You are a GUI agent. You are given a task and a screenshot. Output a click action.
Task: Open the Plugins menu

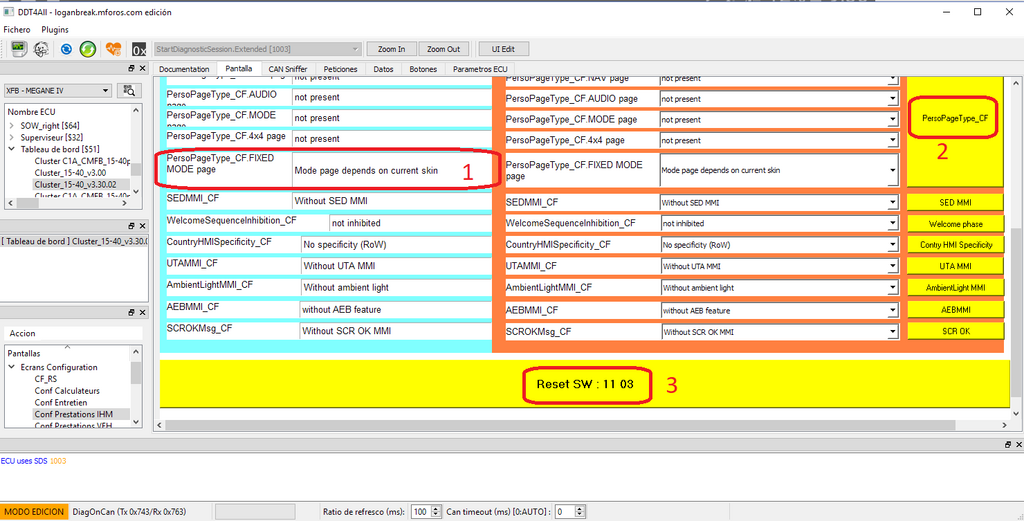55,29
